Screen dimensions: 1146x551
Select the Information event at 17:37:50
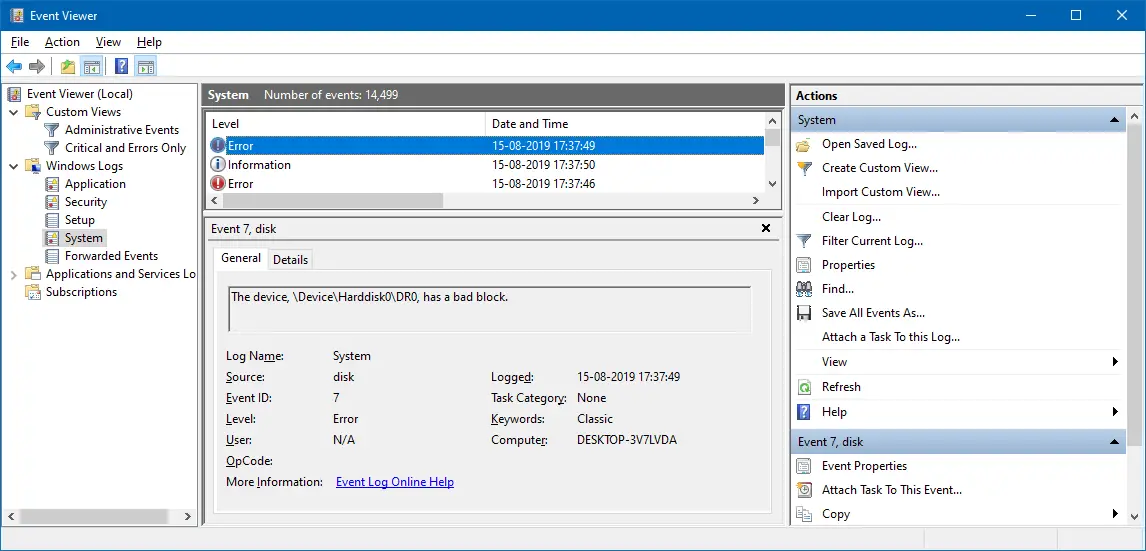coord(486,165)
